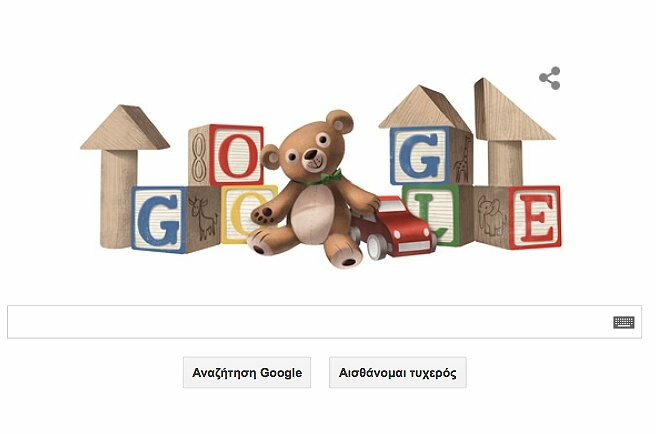Click the share icon beside the doodle
656x434 pixels.
coord(549,78)
